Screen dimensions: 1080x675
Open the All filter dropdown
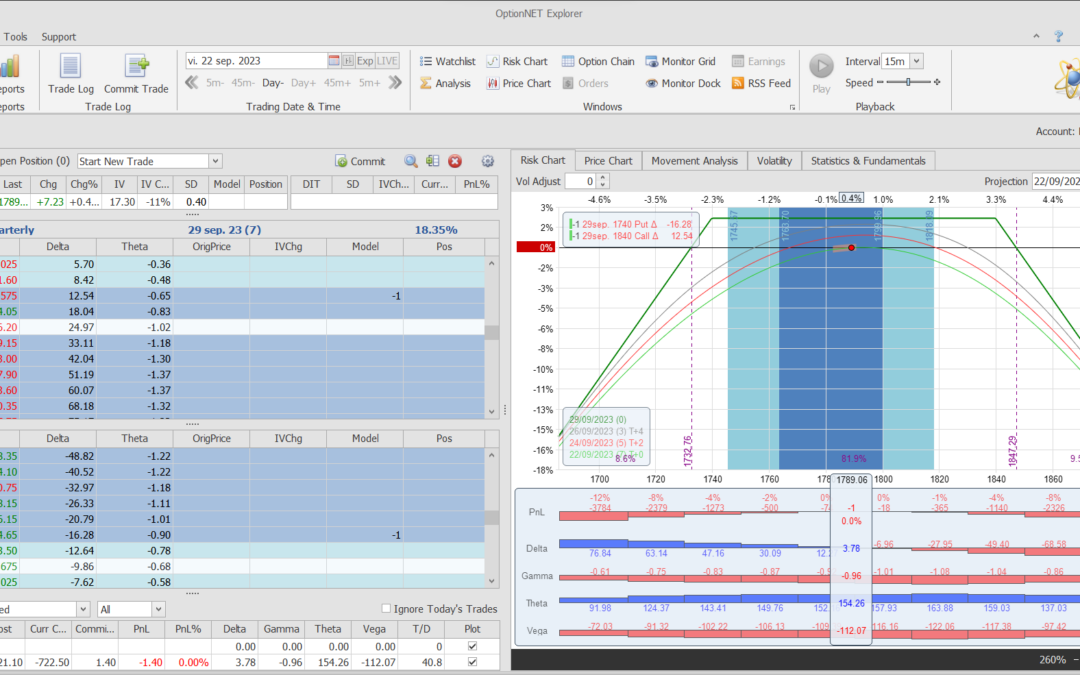[x=158, y=609]
